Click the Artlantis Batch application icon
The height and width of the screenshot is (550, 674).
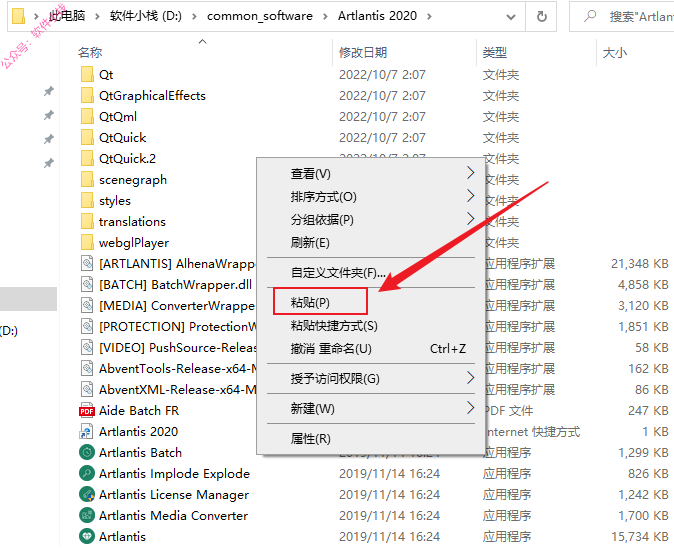click(87, 452)
